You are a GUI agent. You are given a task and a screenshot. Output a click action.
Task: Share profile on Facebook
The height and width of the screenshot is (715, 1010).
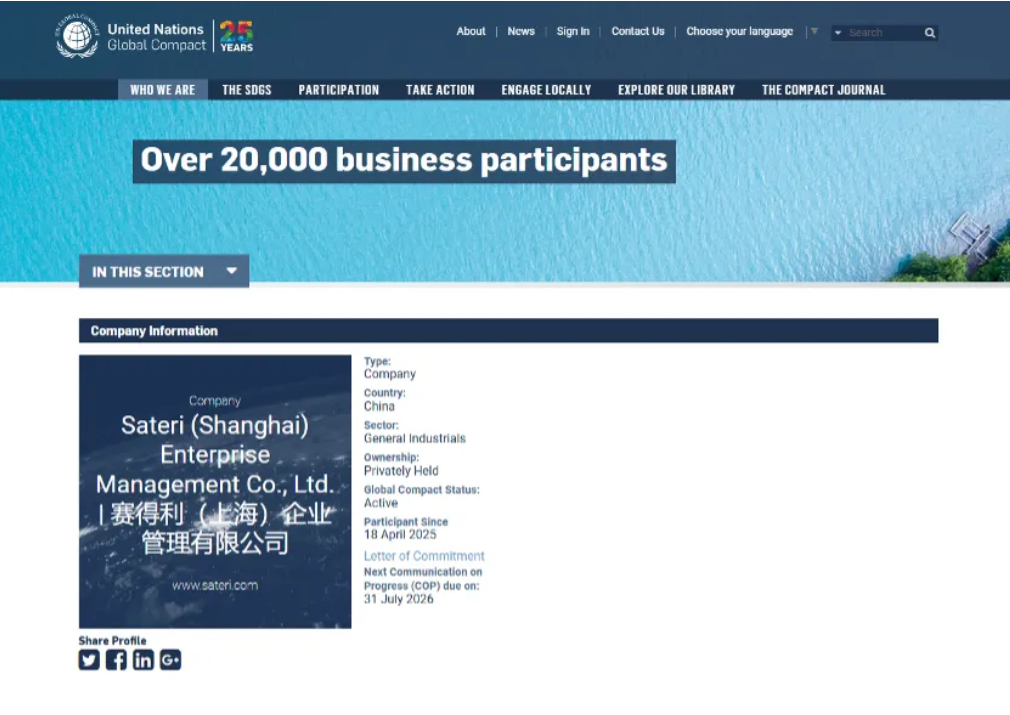(116, 660)
